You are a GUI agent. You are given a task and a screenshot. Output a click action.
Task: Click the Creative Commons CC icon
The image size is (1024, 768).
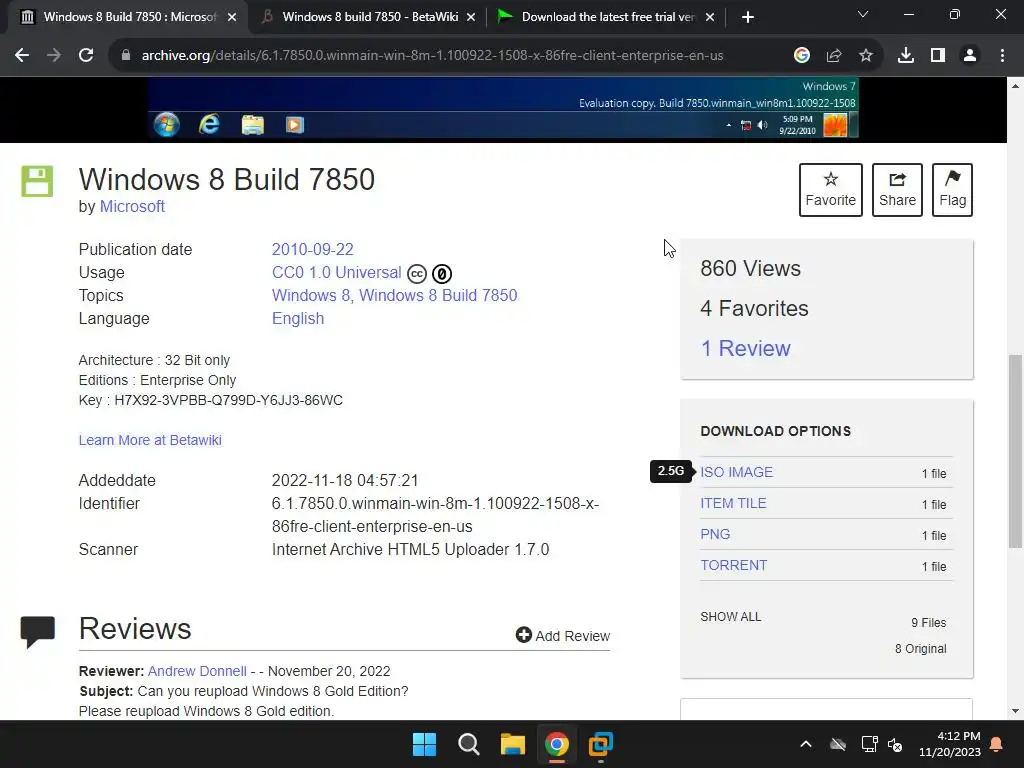[417, 274]
